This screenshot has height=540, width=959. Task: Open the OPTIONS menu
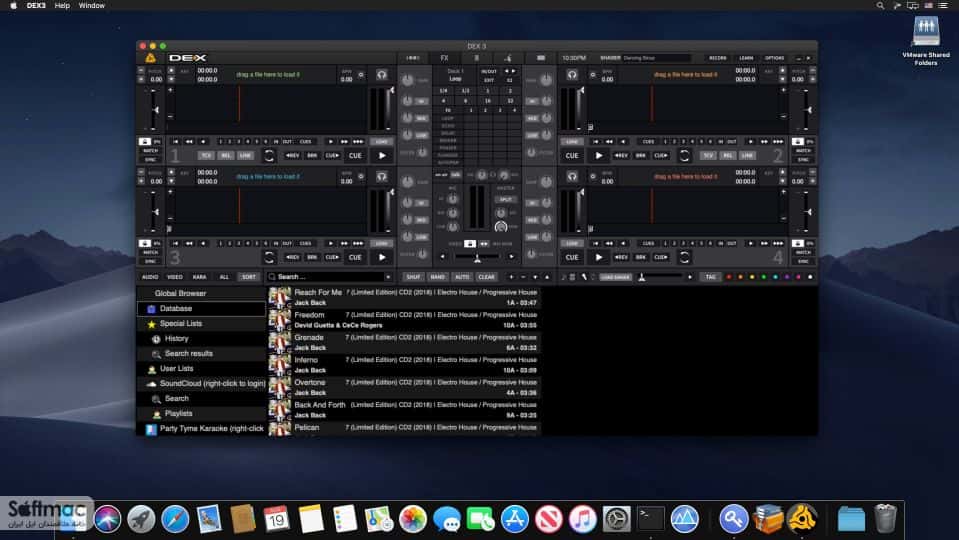(774, 58)
